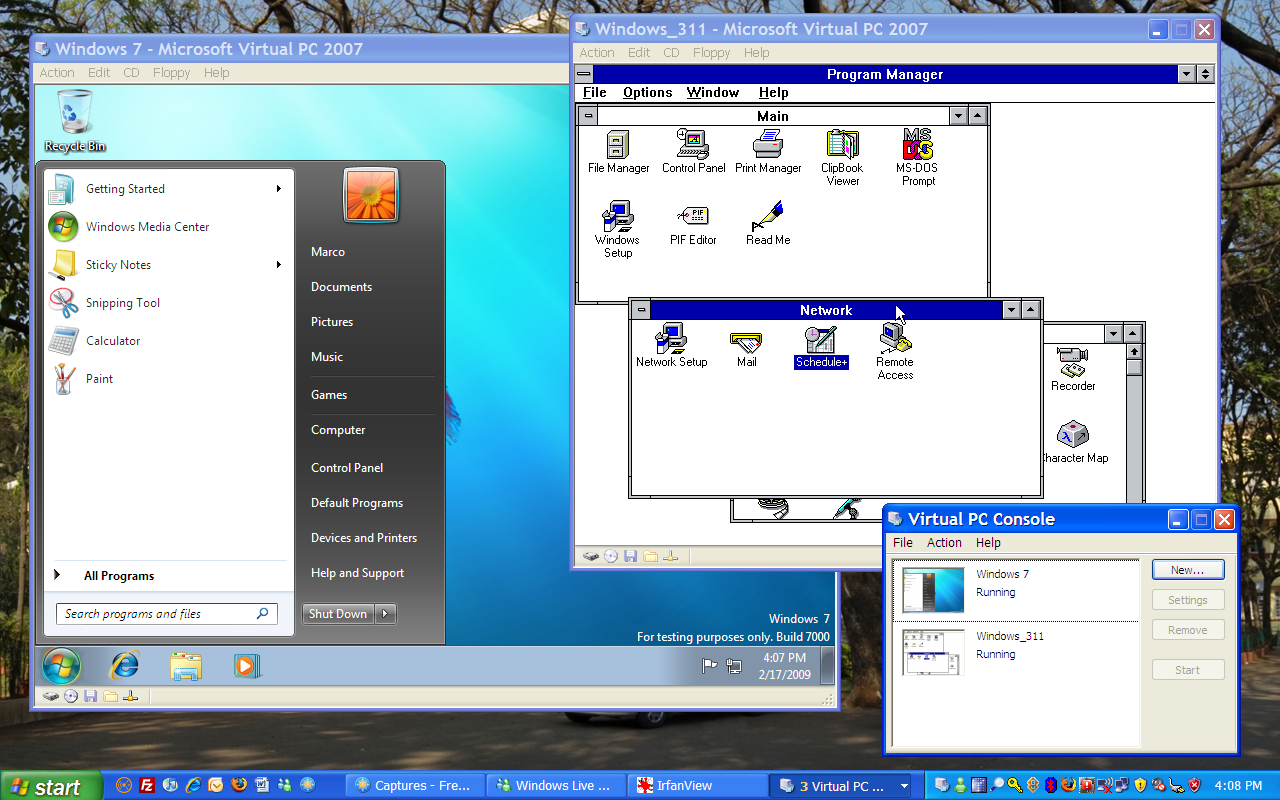This screenshot has height=800, width=1280.
Task: Click the orange flower user picture
Action: coord(371,194)
